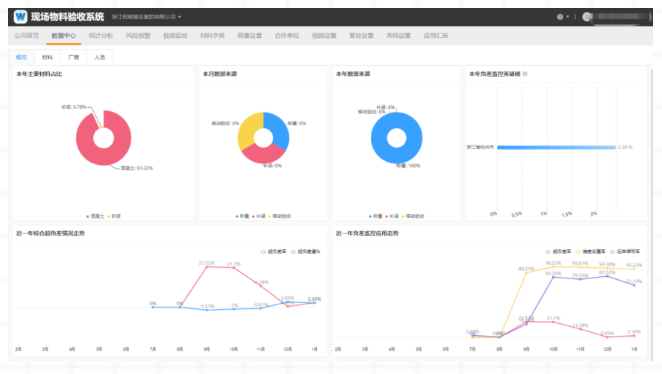
Task: Toggle the yellow-line legend in the right line chart
Action: click(591, 252)
